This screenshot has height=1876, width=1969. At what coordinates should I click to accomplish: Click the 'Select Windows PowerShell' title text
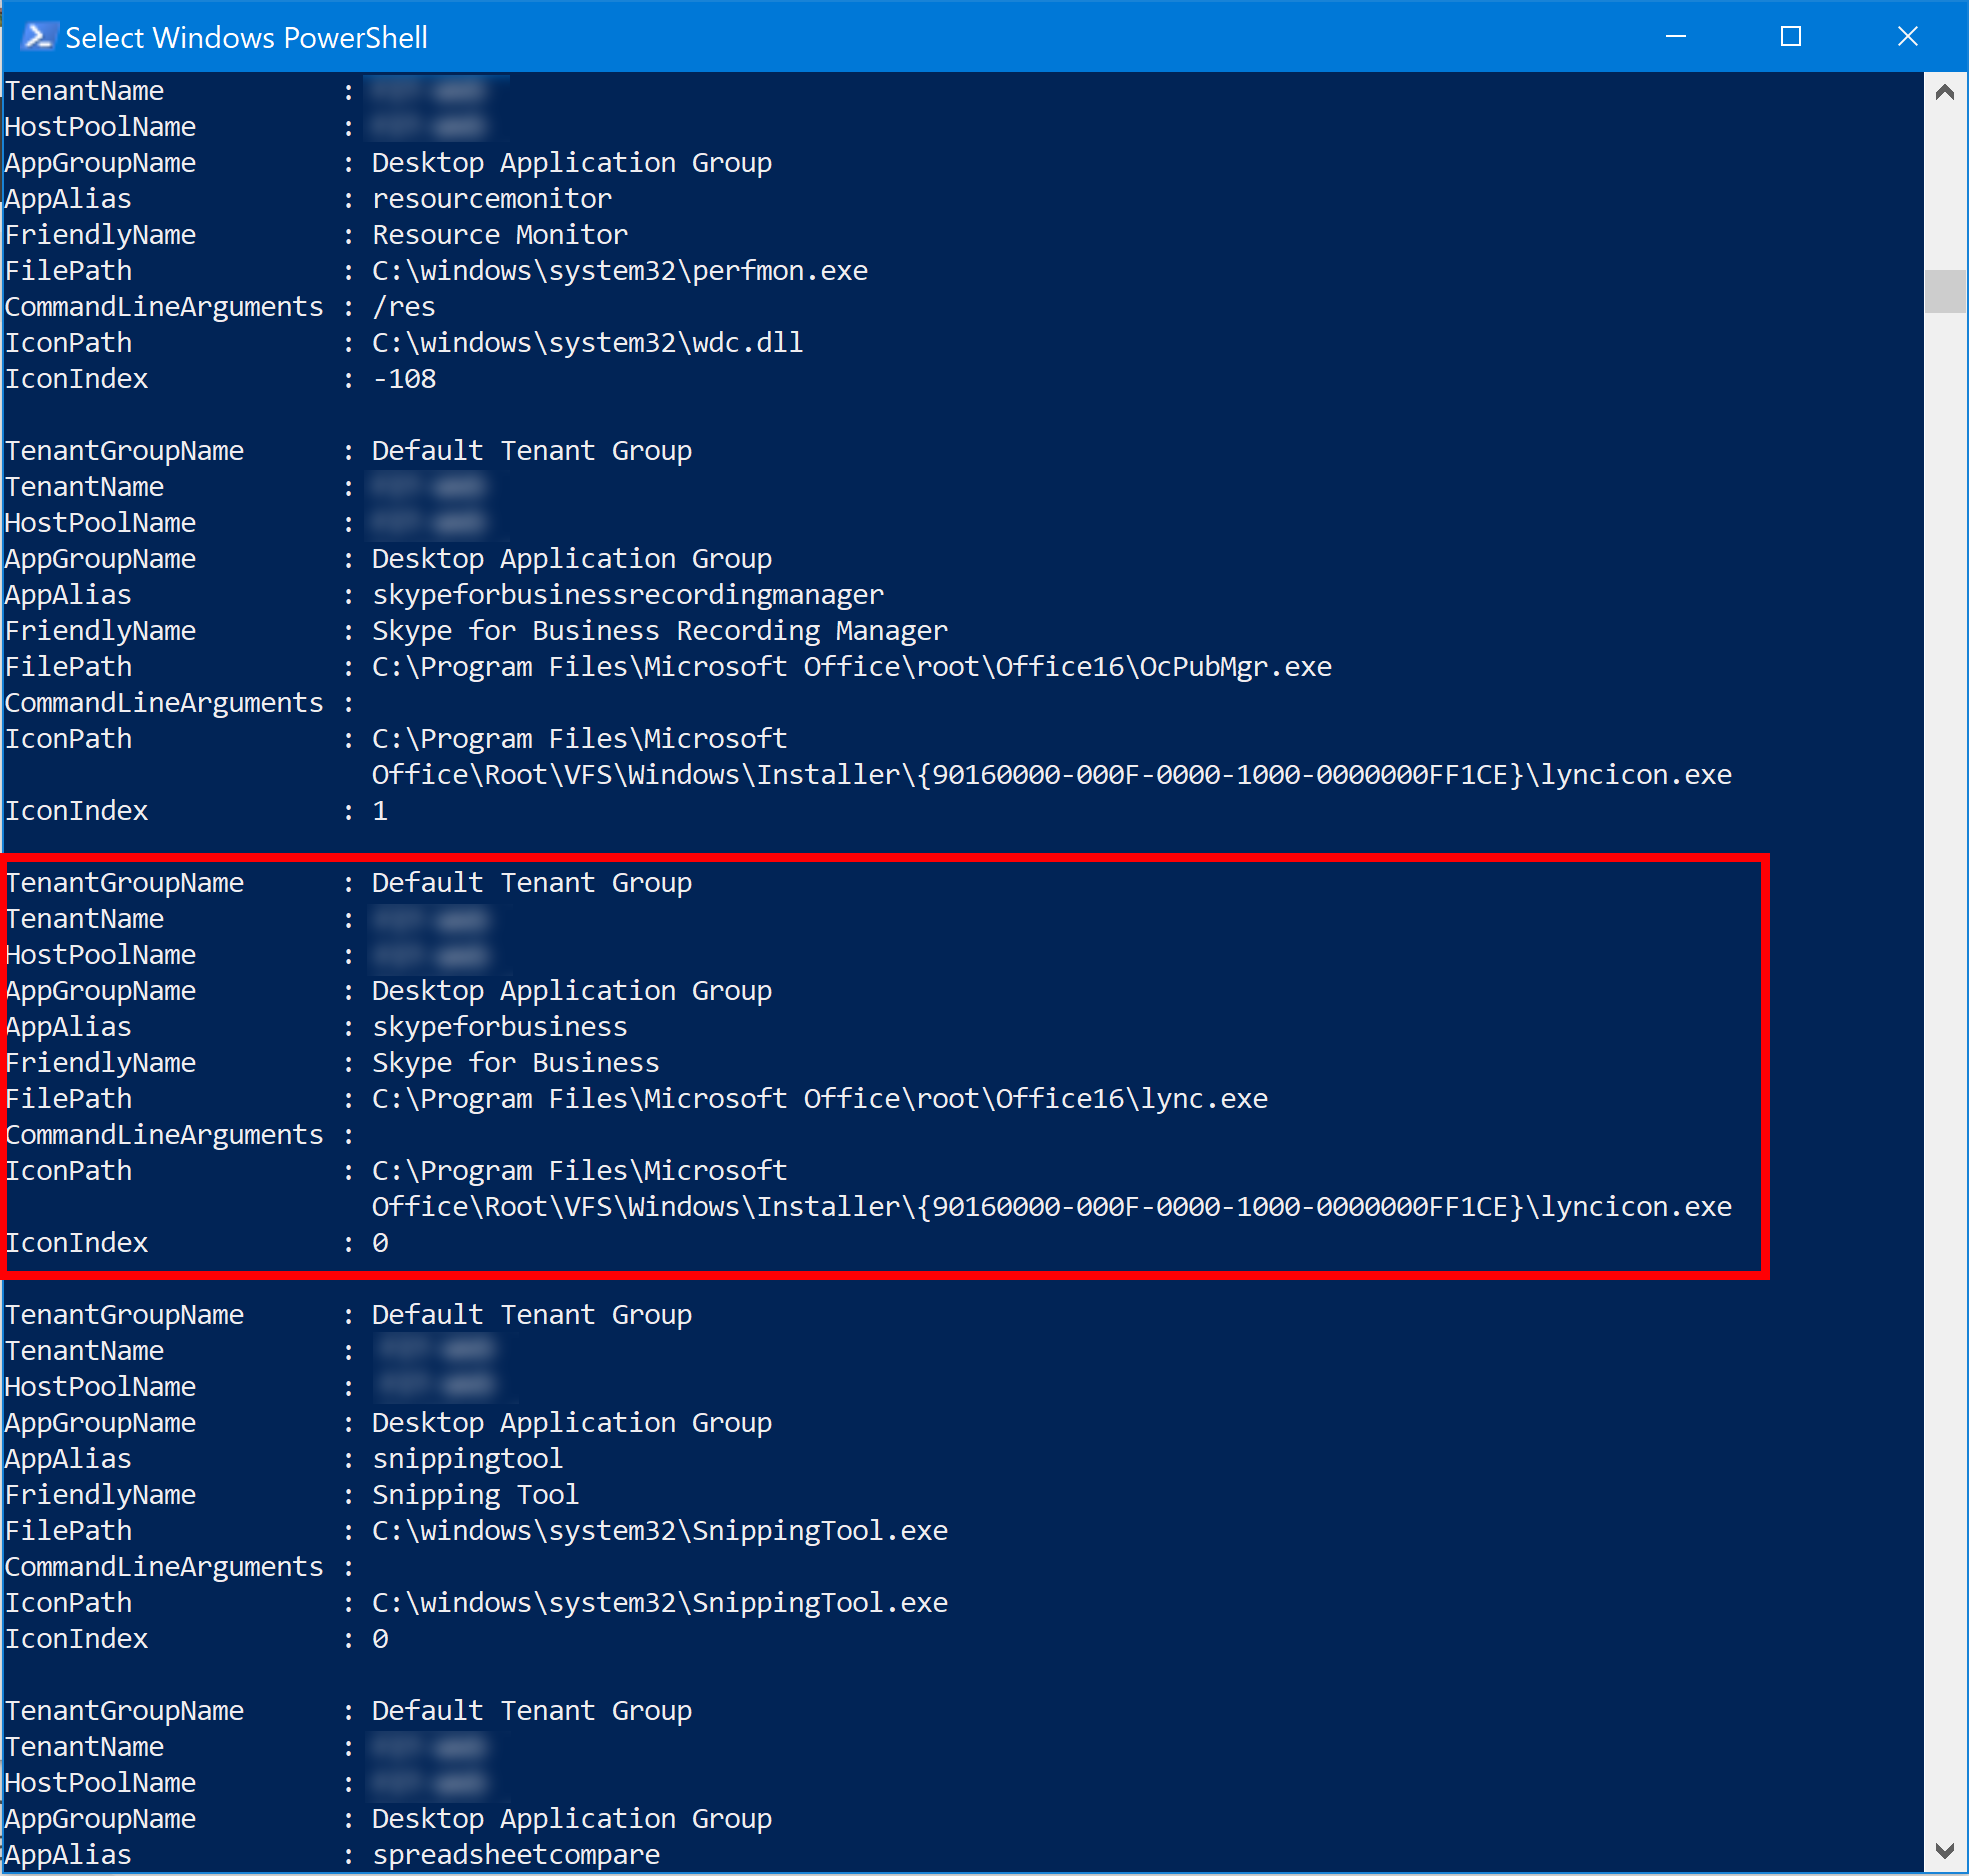coord(246,38)
